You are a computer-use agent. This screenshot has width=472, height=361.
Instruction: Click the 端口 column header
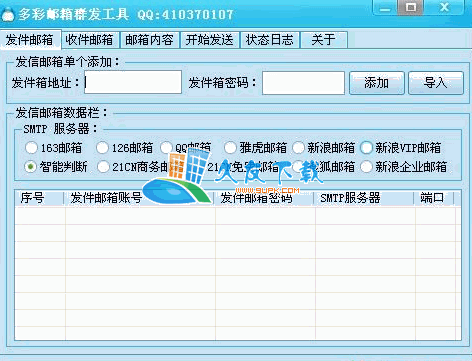tap(434, 198)
